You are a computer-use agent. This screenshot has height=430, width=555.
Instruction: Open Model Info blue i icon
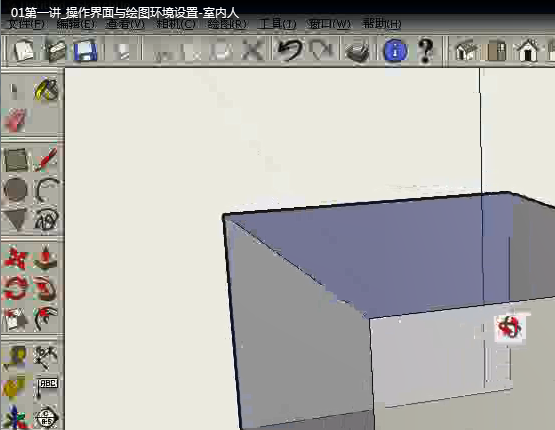[396, 51]
